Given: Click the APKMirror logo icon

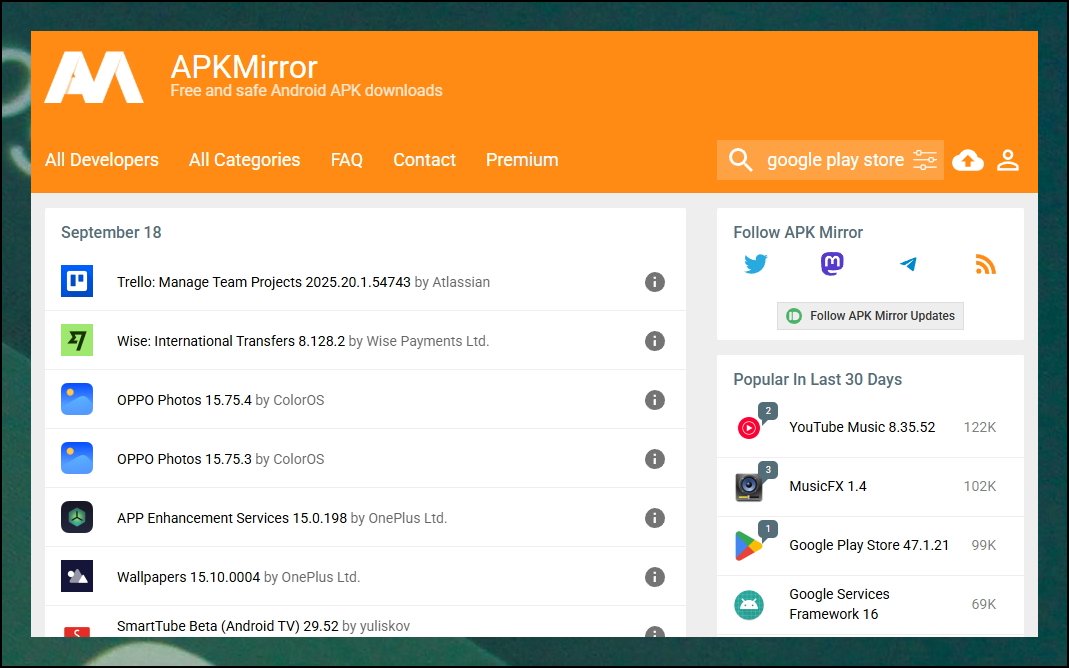Looking at the screenshot, I should 94,77.
